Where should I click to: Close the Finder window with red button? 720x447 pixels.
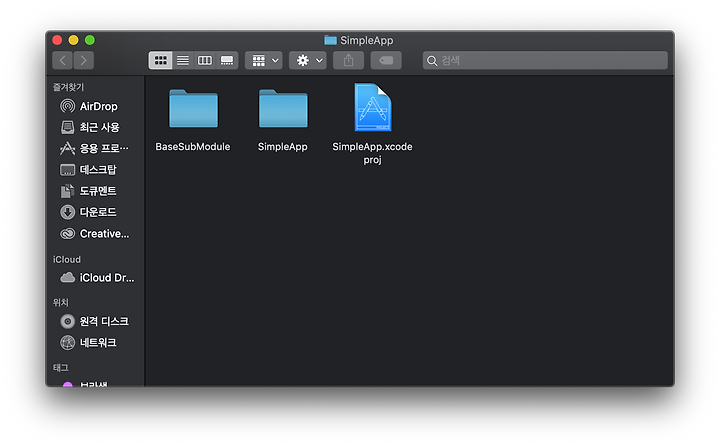(x=57, y=40)
